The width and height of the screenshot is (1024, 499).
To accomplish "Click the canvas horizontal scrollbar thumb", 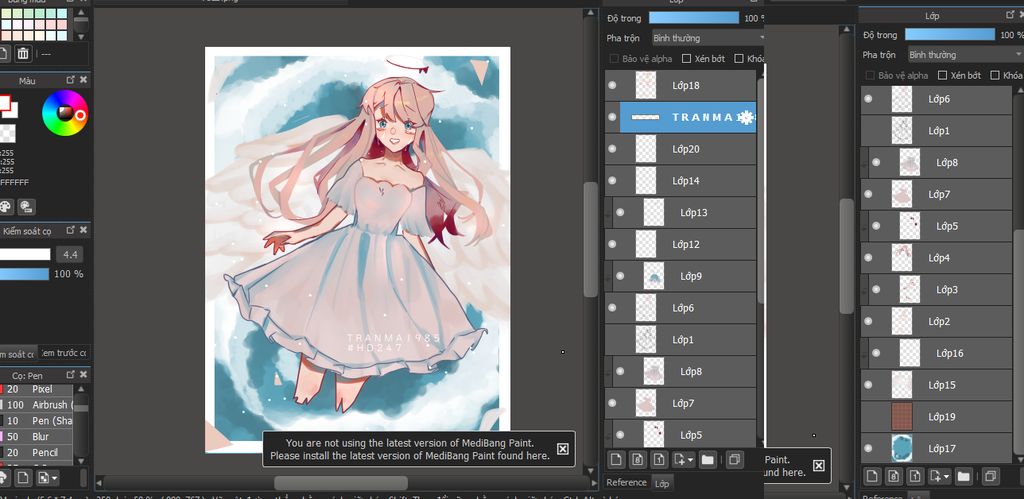I will tap(341, 483).
